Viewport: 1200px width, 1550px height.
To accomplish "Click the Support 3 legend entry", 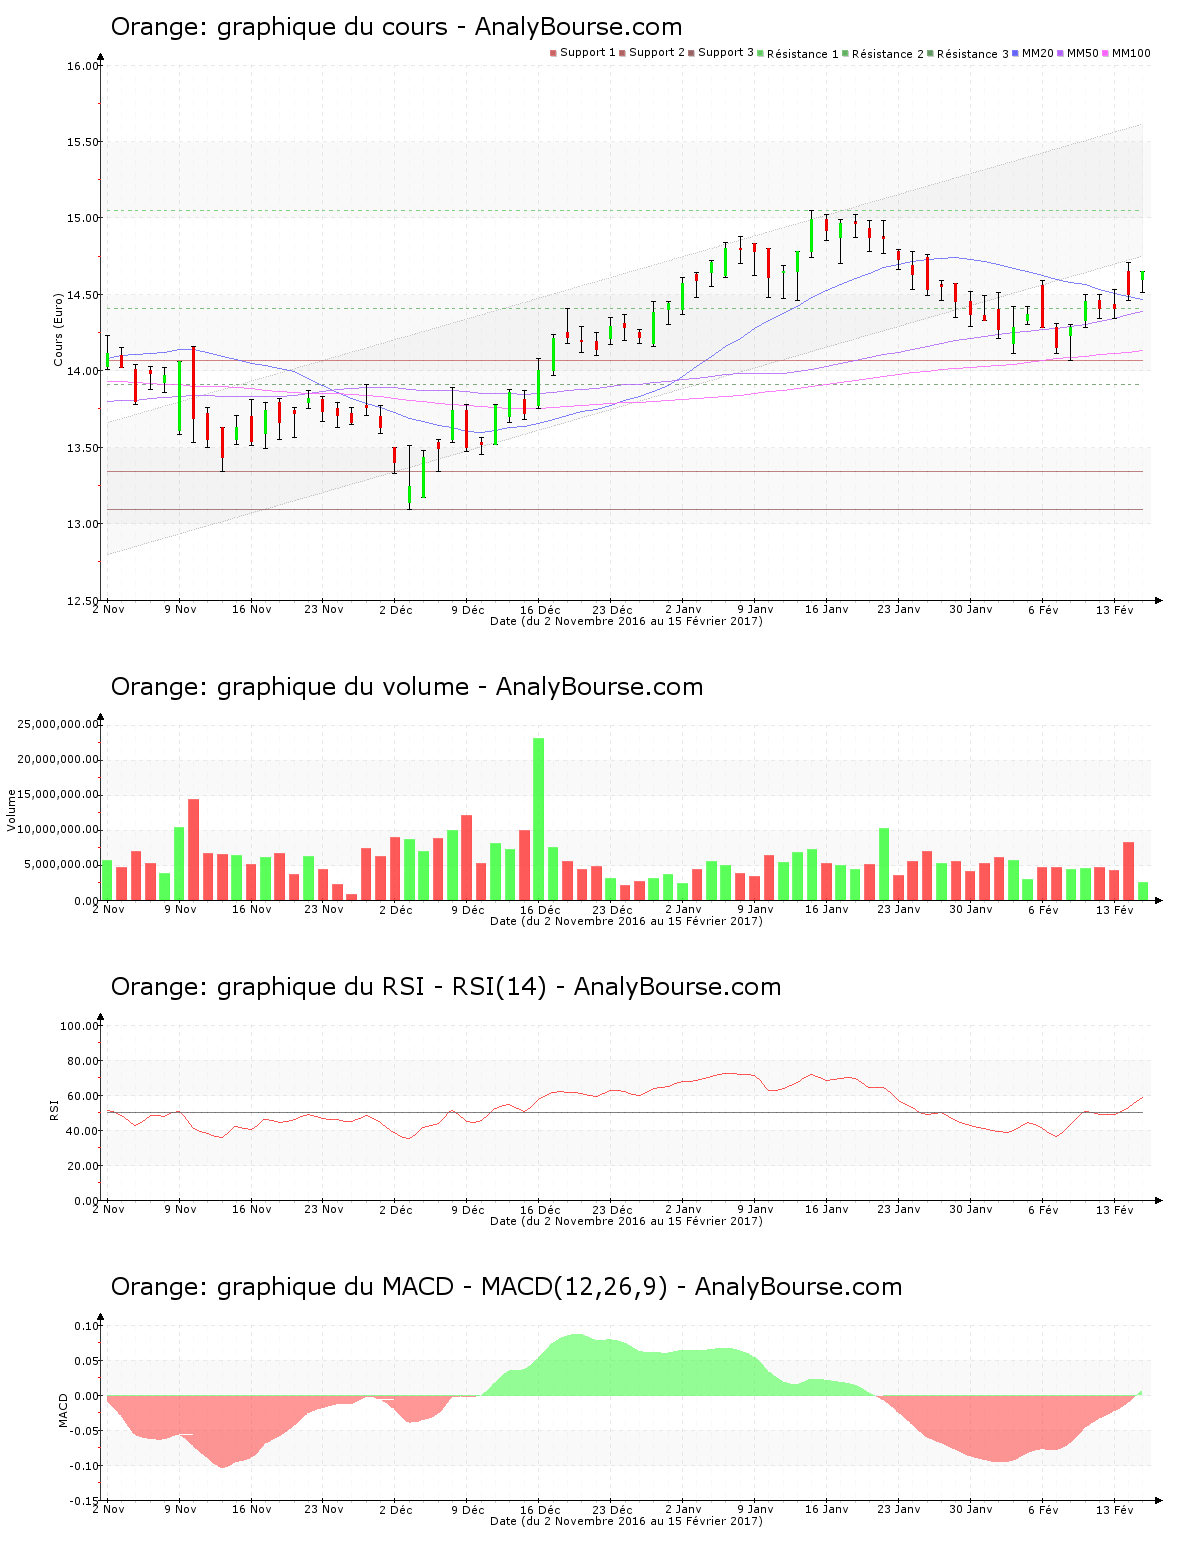I will (x=721, y=53).
